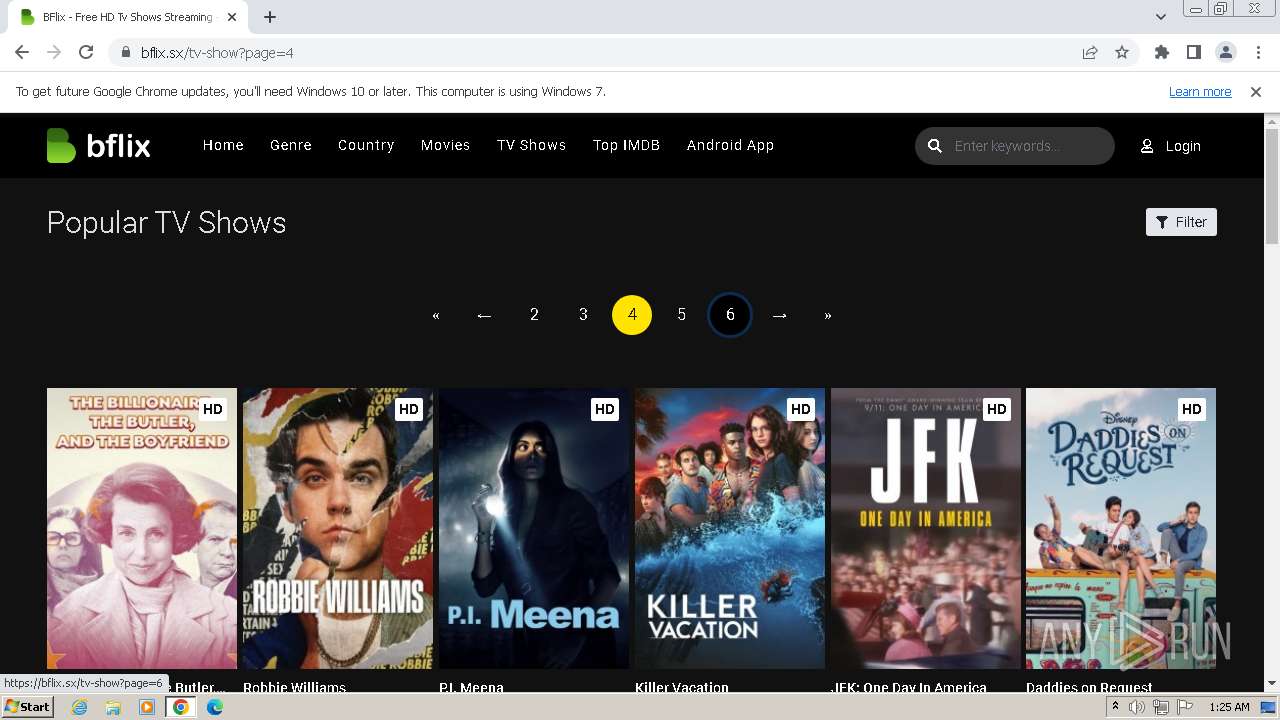Open the Chrome three-dot menu
The image size is (1280, 720).
click(x=1257, y=53)
